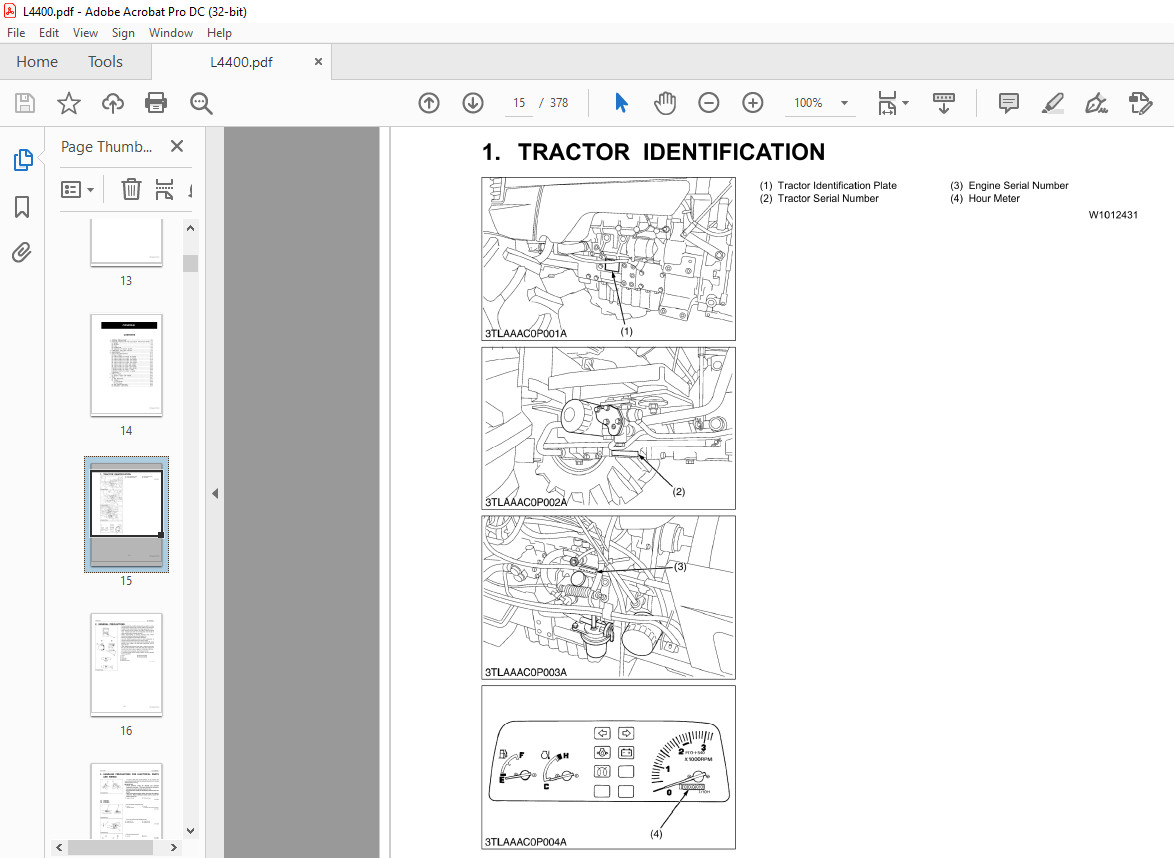
Task: Select page 14 thumbnail
Action: pos(126,365)
